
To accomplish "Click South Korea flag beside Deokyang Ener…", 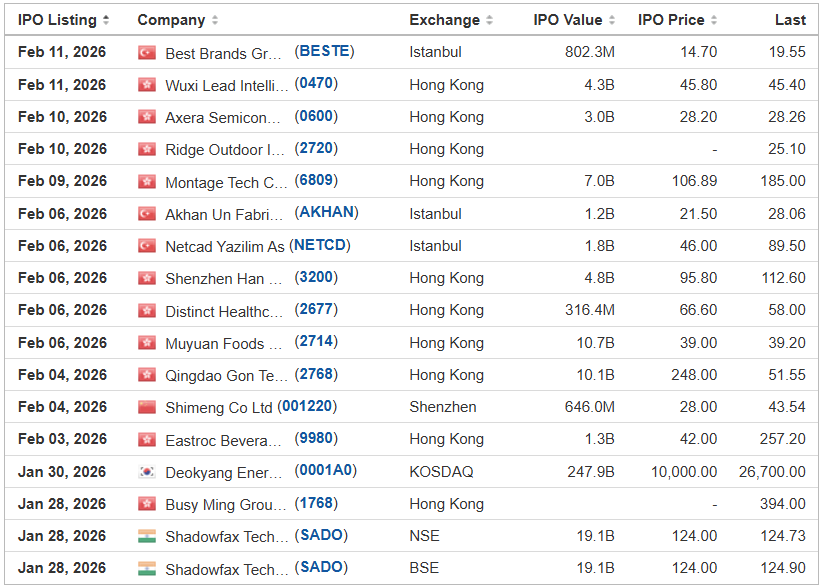I will [147, 471].
